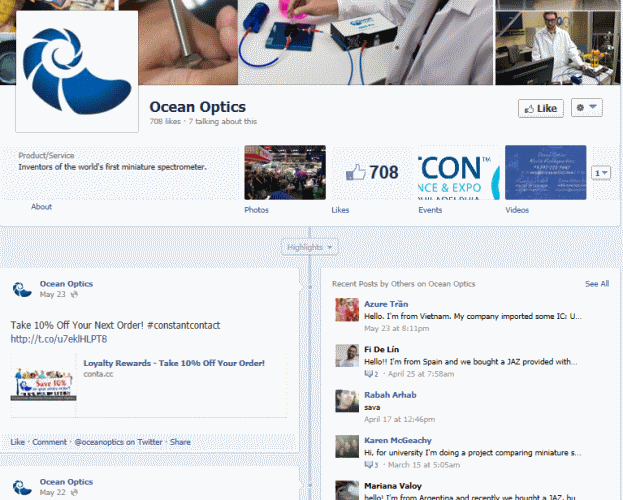Click the Ocean Optics page title
This screenshot has height=500, width=623.
pos(197,107)
